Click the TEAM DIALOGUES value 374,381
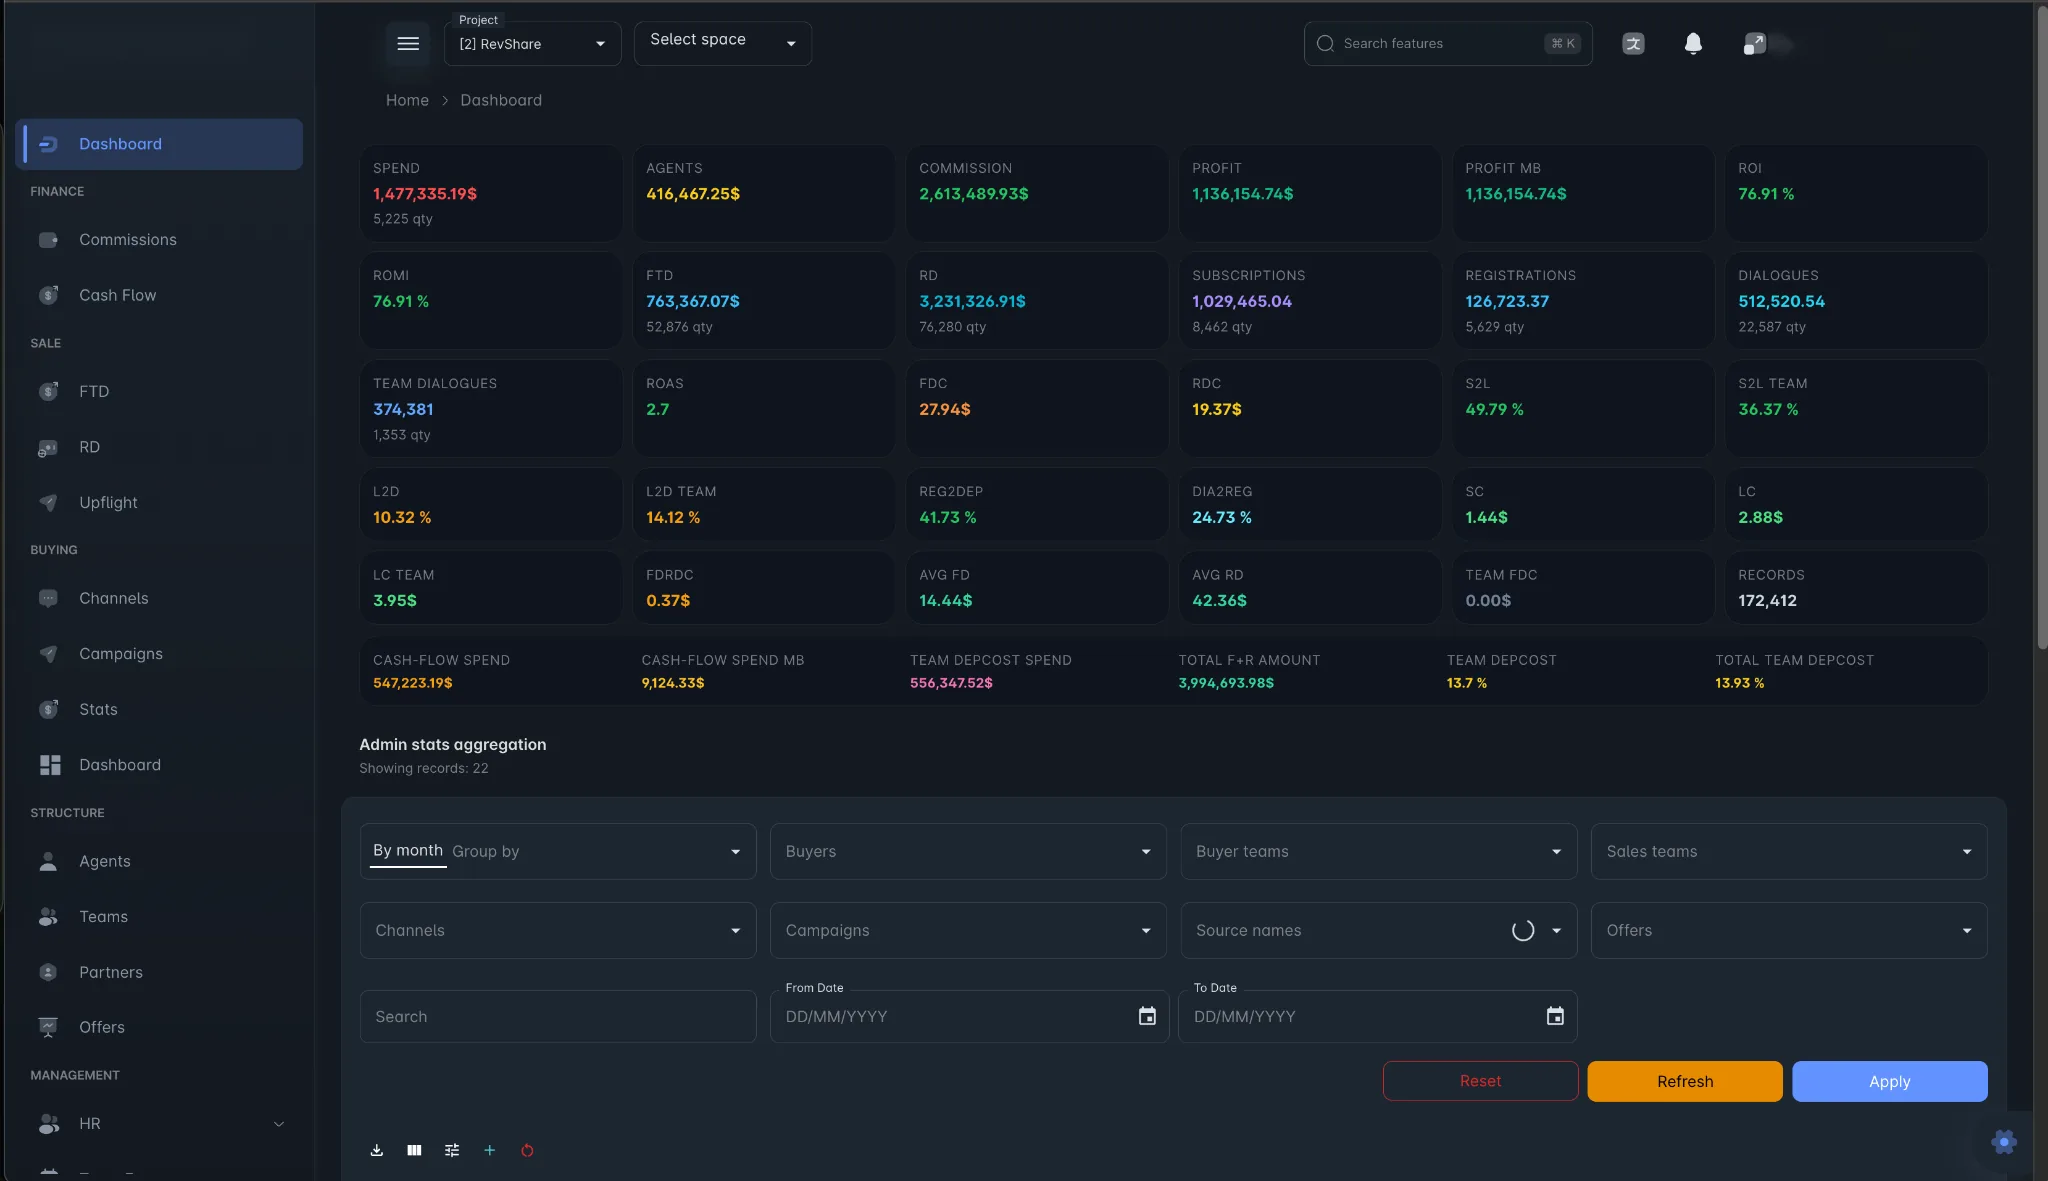Viewport: 2048px width, 1181px height. click(x=403, y=409)
